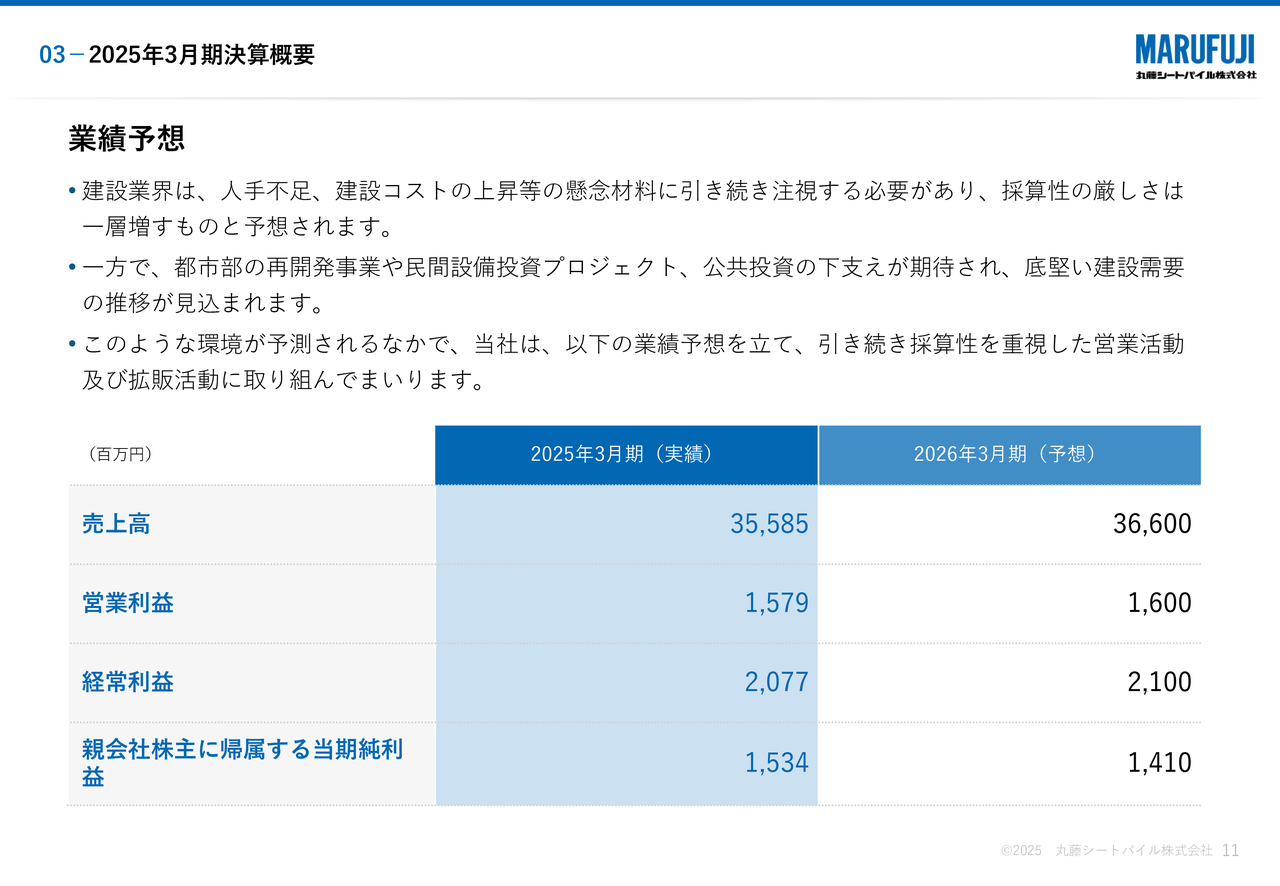Click the '(百万円)' unit label
Screen dimensions: 1280x886
pyautogui.click(x=119, y=455)
